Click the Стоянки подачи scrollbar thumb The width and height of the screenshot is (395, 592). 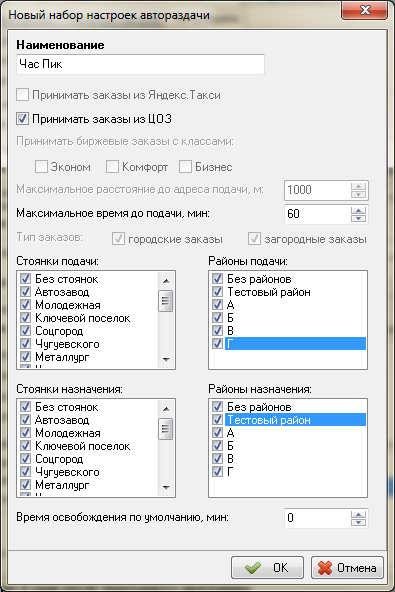coord(166,301)
